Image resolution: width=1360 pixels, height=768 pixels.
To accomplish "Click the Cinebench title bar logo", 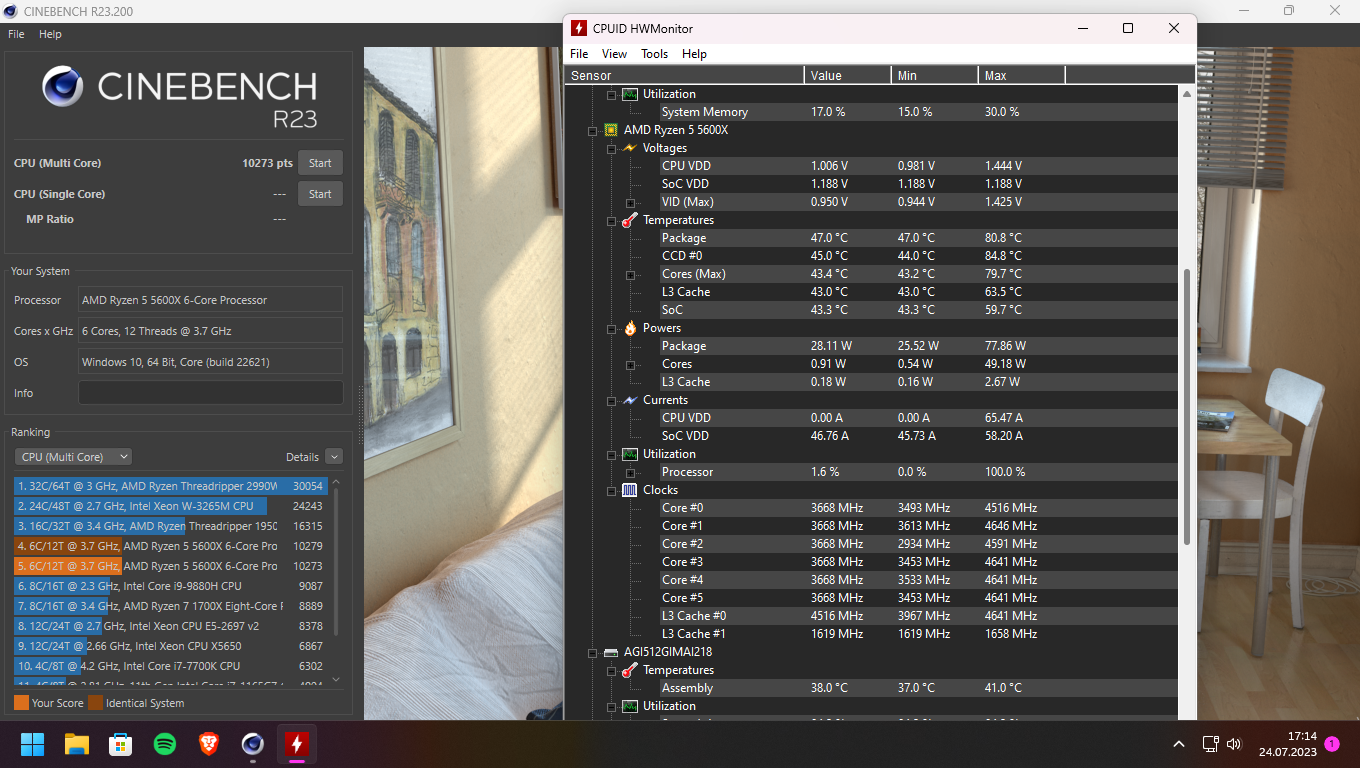I will (12, 11).
